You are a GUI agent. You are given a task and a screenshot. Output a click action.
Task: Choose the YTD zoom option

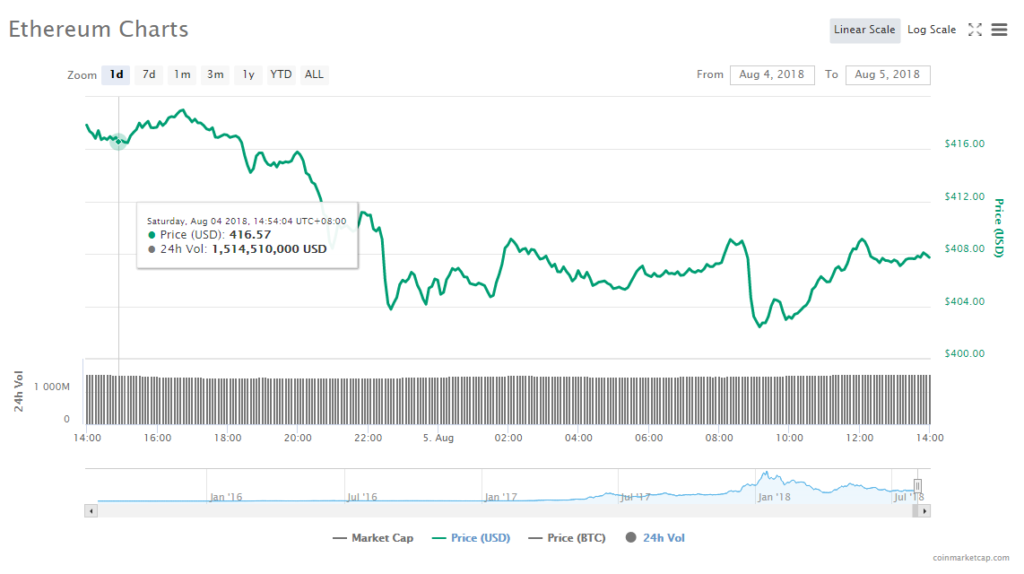[281, 75]
